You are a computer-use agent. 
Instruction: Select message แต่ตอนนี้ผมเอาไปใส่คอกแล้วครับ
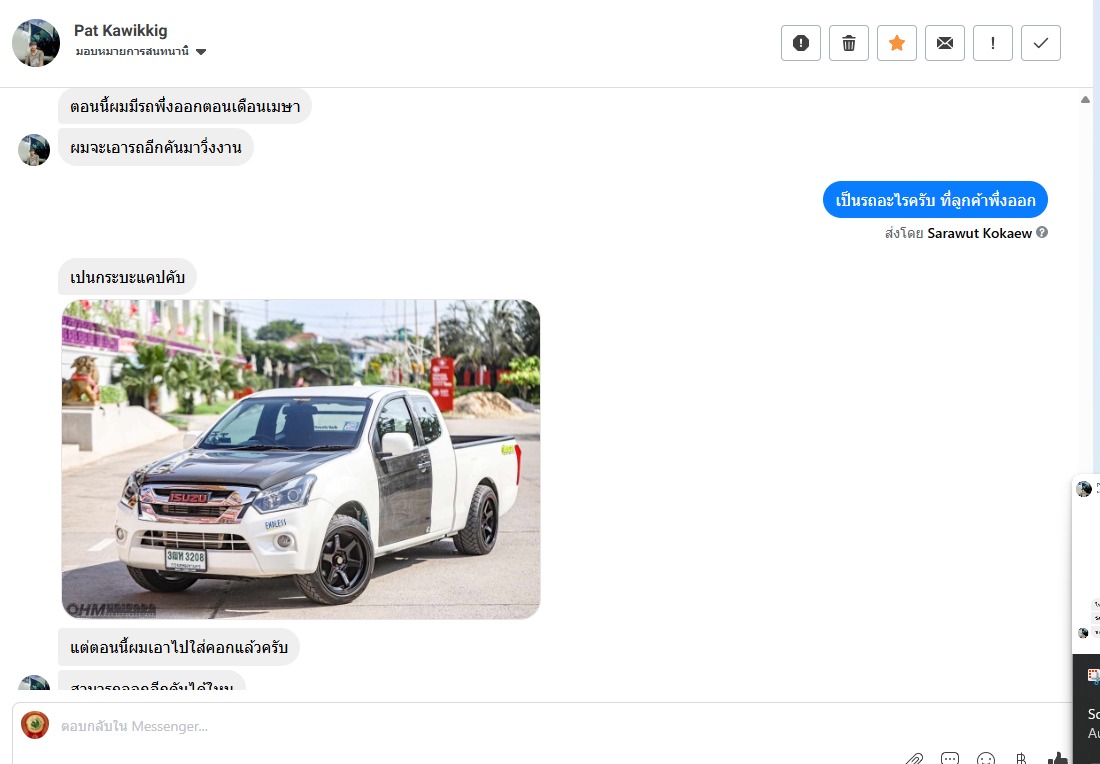coord(179,647)
